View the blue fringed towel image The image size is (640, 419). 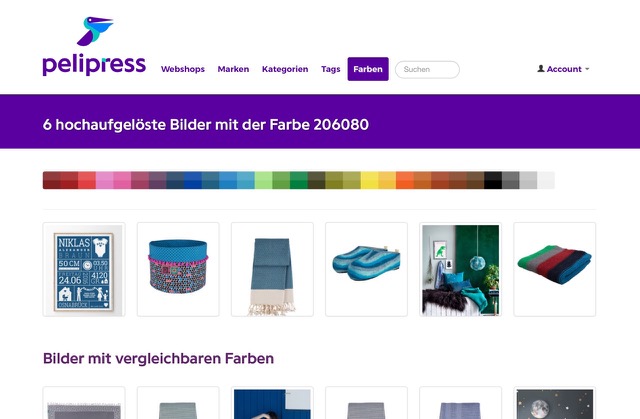click(272, 269)
